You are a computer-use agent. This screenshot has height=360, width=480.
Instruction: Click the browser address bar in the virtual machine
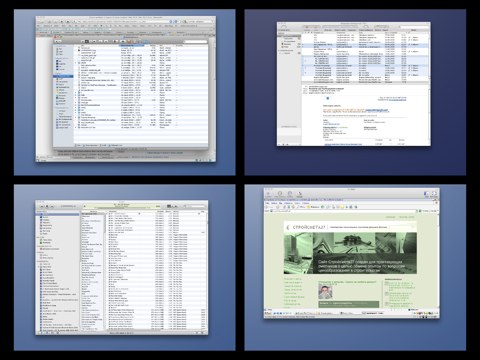343,211
